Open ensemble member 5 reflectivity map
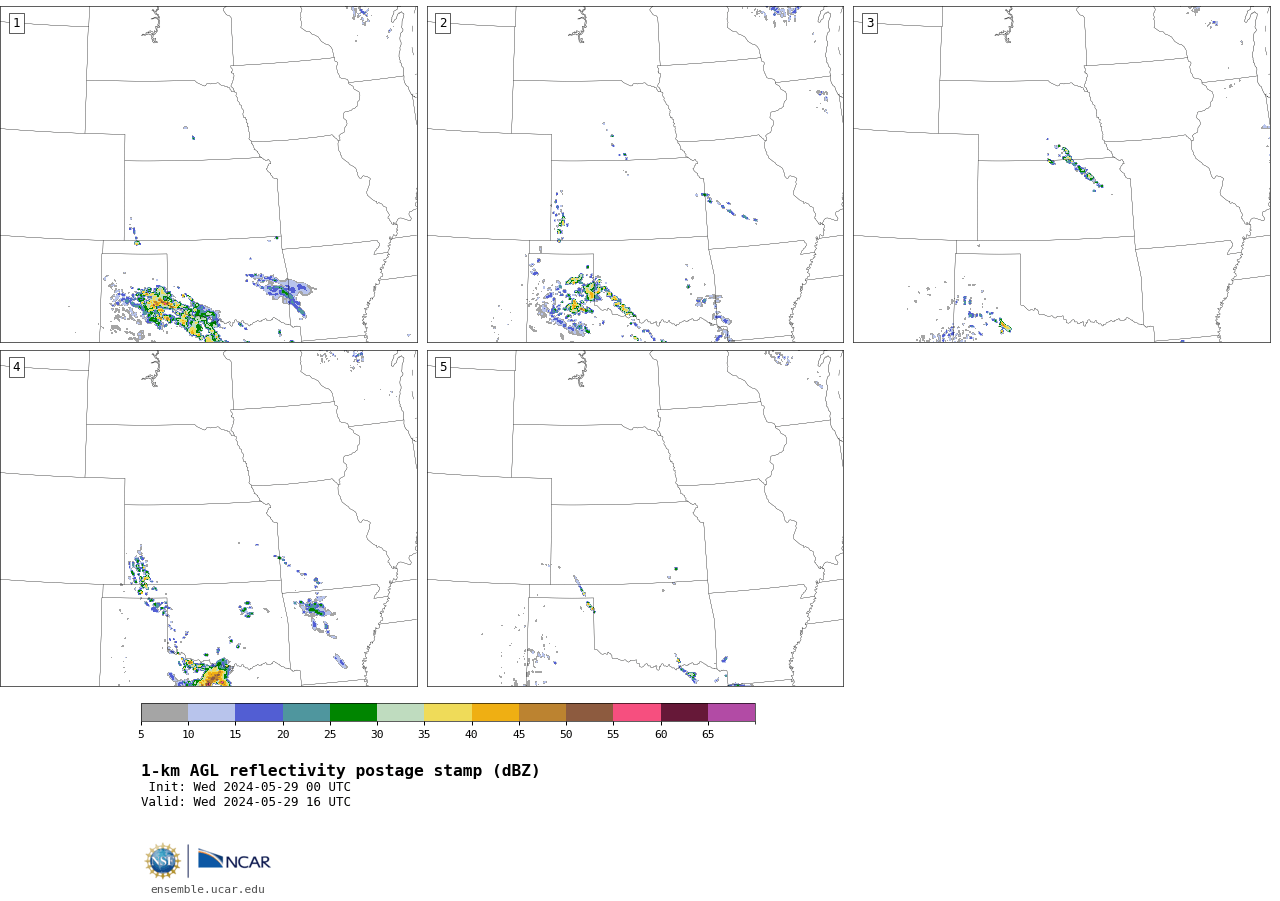 (x=635, y=518)
